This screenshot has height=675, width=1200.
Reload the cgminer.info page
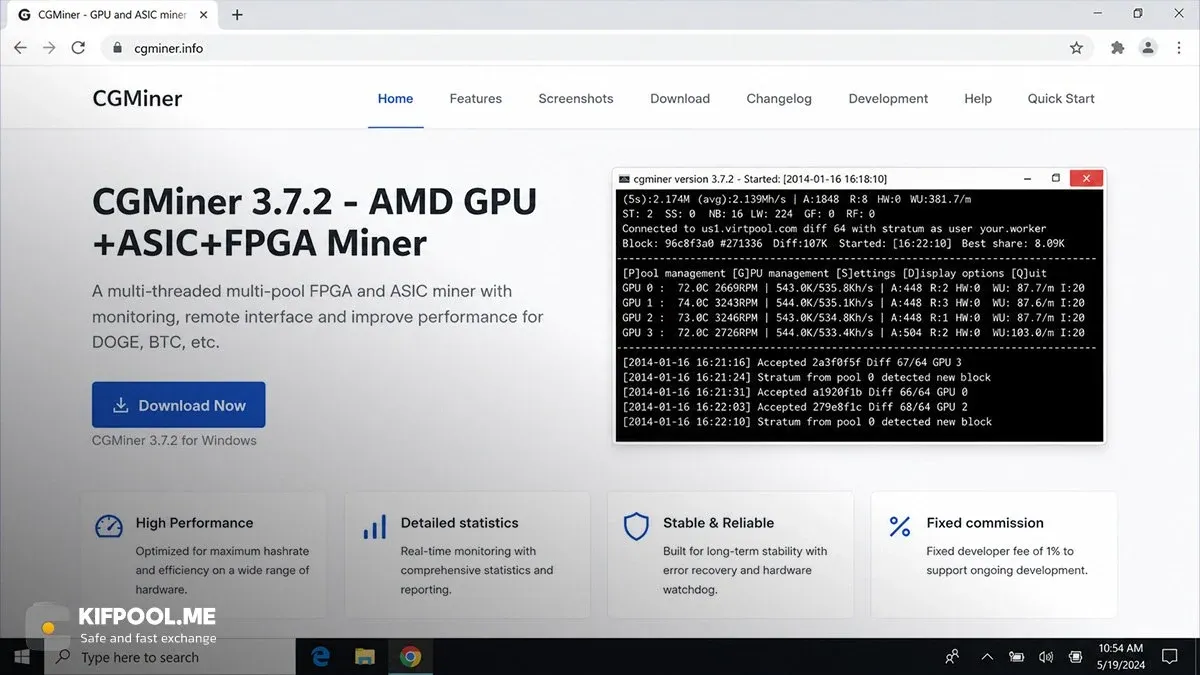tap(78, 47)
